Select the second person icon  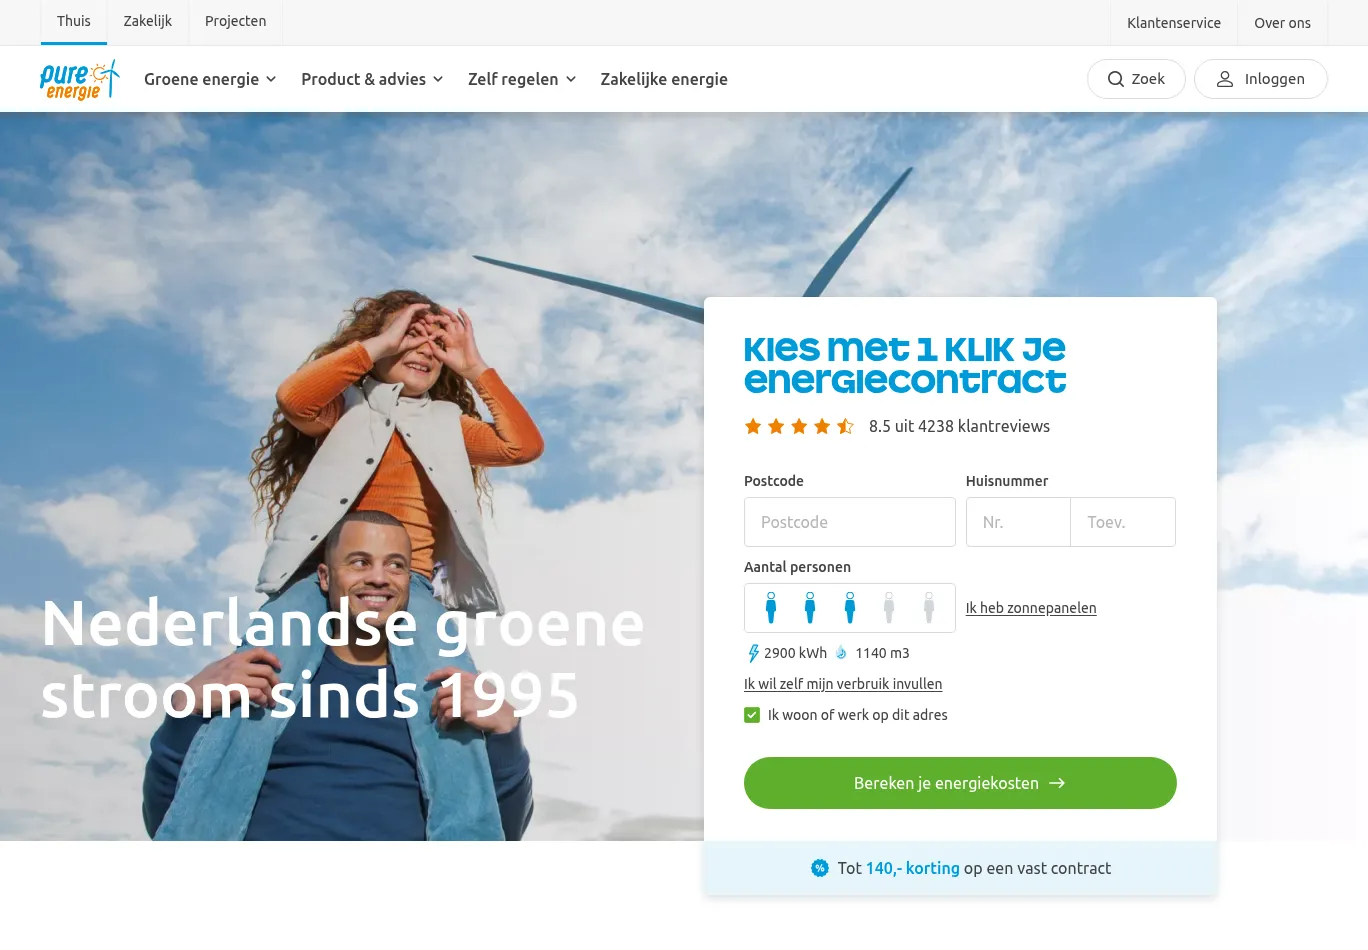[x=810, y=608]
